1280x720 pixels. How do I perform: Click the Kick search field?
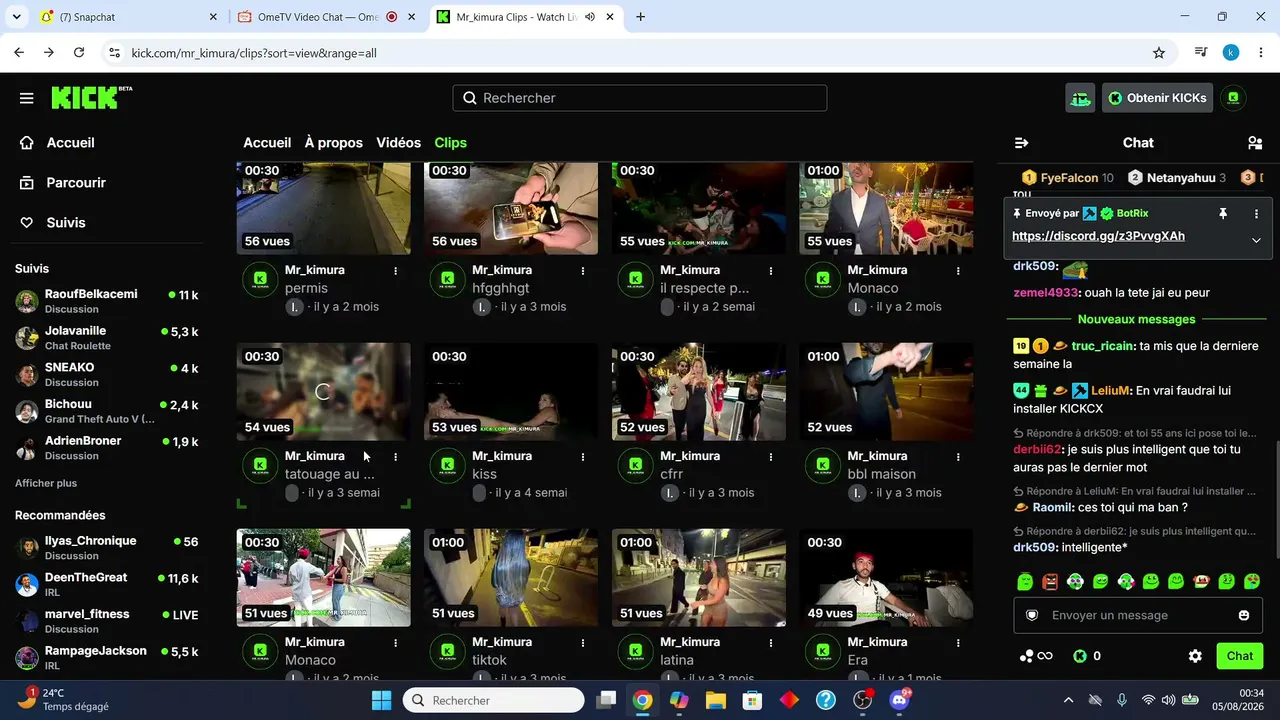pos(640,98)
